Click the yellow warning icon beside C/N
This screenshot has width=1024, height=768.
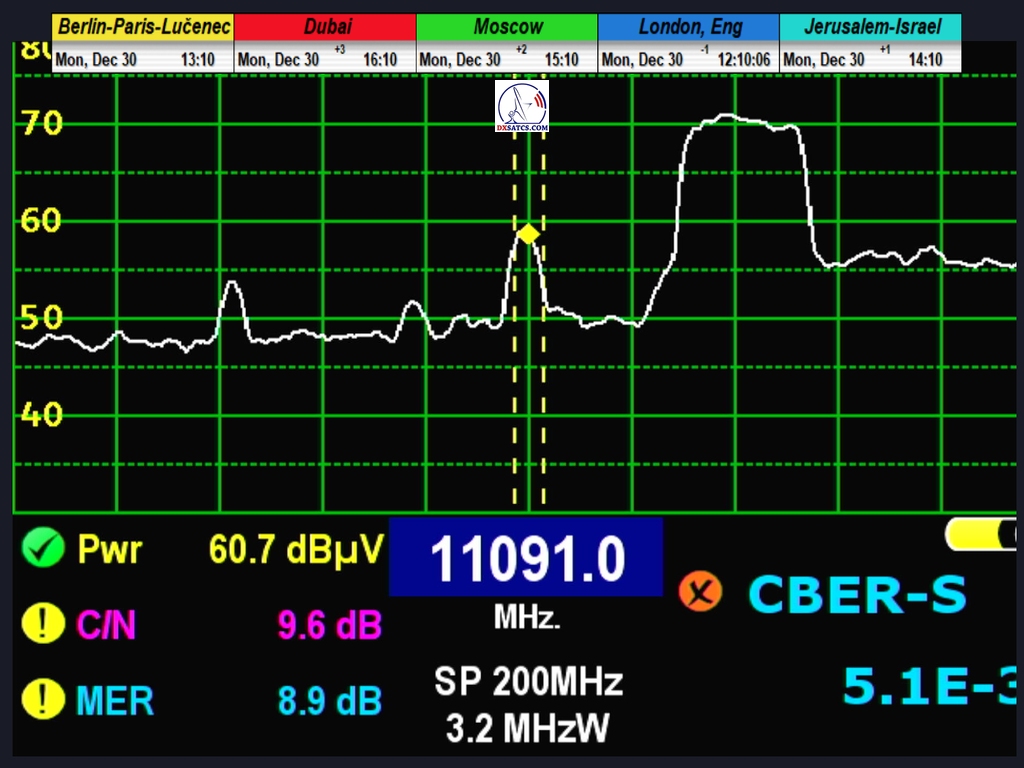point(42,624)
